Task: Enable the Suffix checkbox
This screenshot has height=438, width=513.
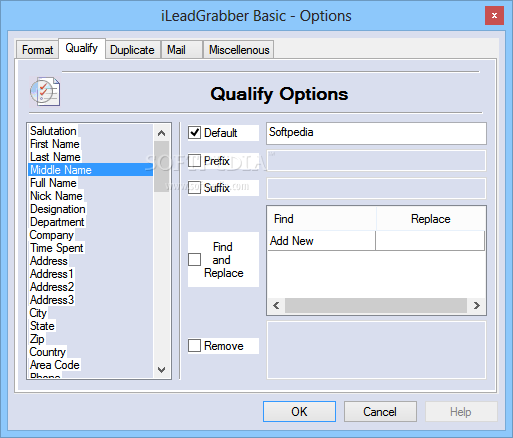Action: (194, 188)
